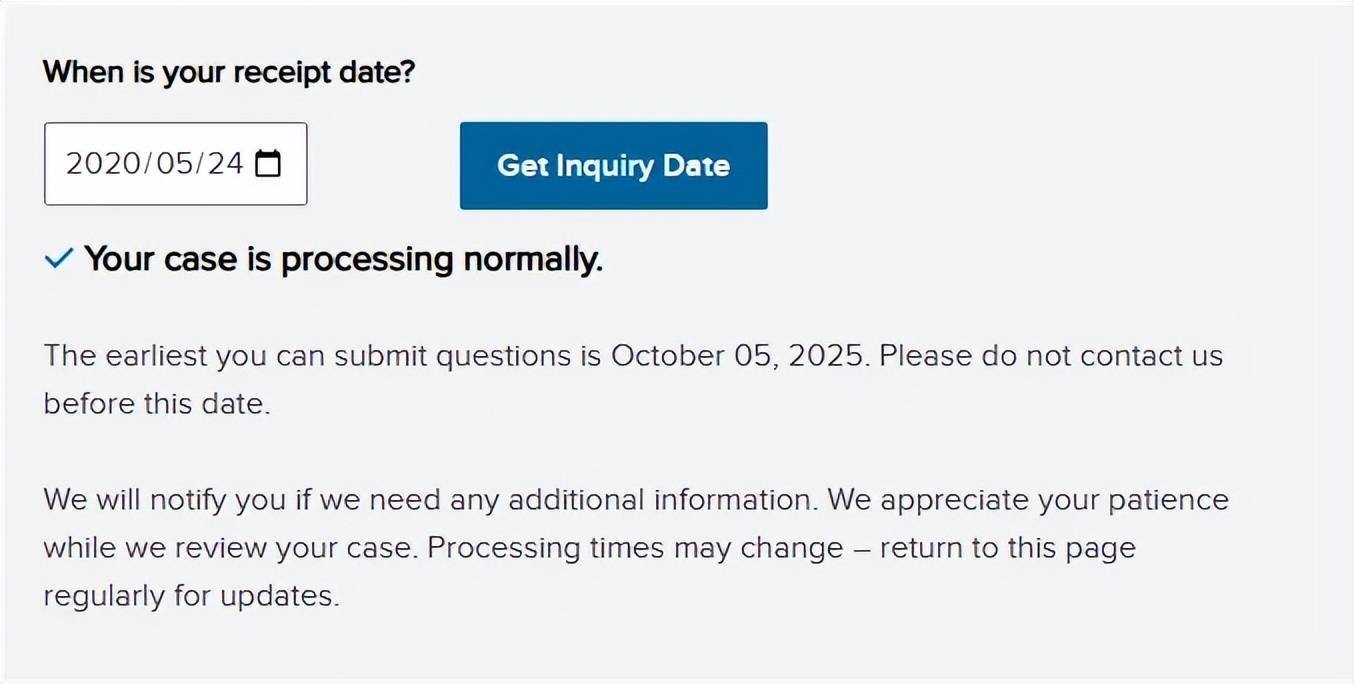Click the blue checkmark status icon
Viewport: 1354px width, 684px height.
(59, 260)
